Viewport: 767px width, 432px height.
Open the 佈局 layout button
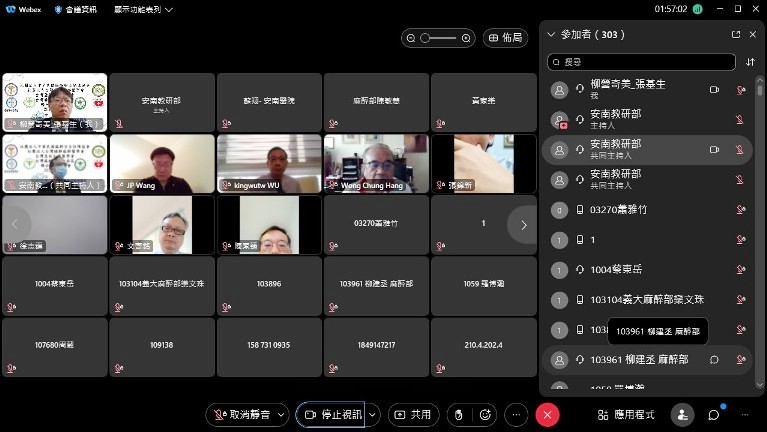point(505,38)
